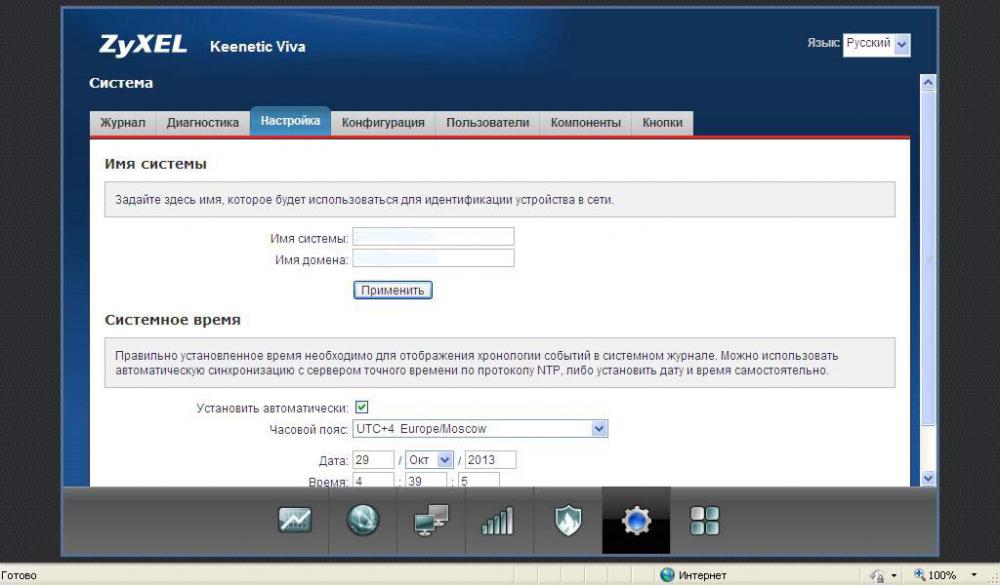The width and height of the screenshot is (1000, 585).
Task: Click the hour field showing 4
Action: coord(373,480)
